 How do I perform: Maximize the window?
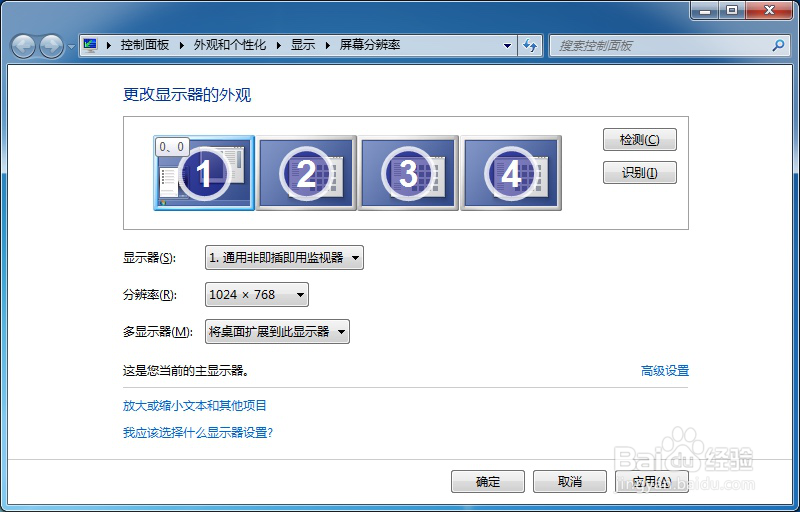click(x=732, y=10)
